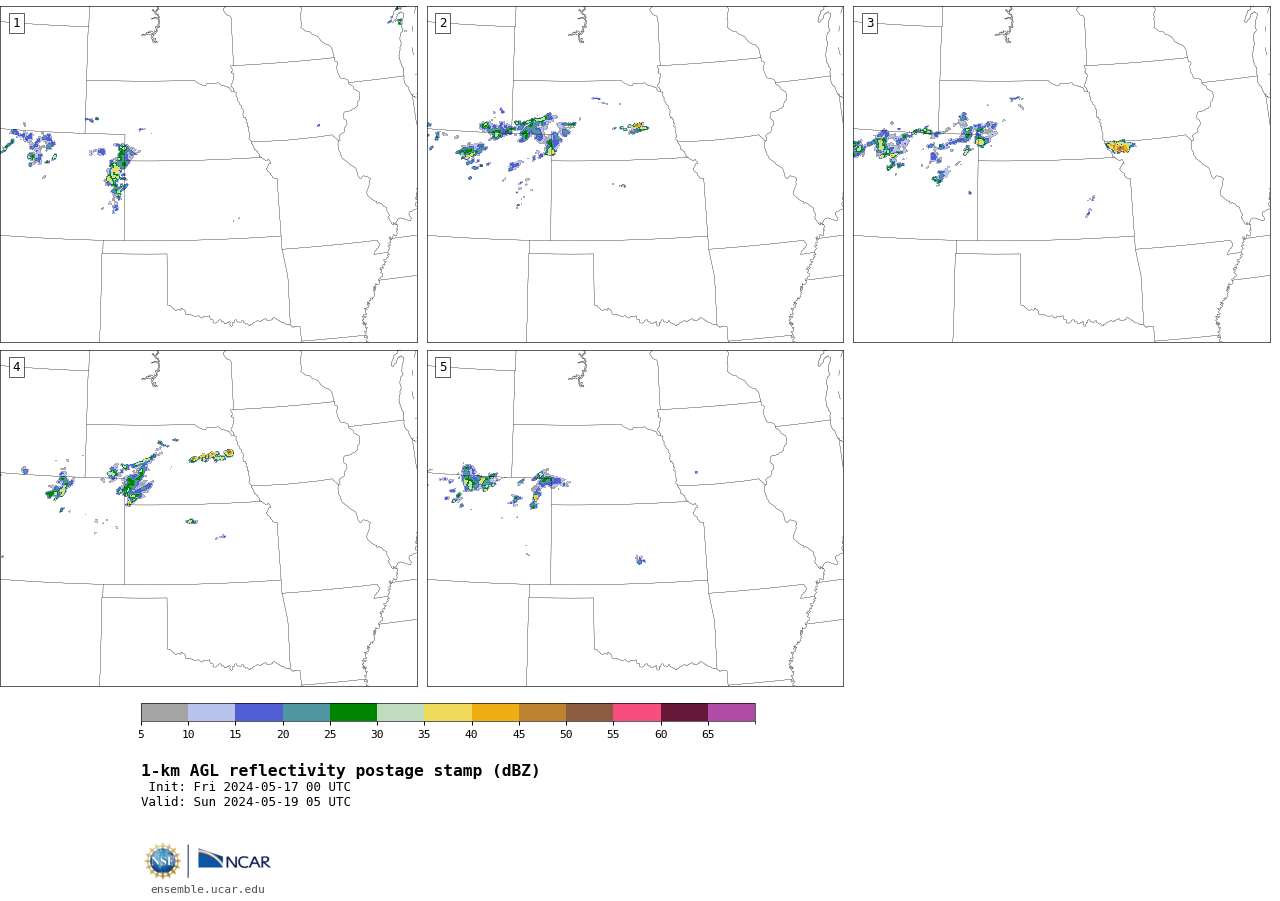Click the colorbar tick label 35
The width and height of the screenshot is (1280, 901).
click(x=424, y=735)
